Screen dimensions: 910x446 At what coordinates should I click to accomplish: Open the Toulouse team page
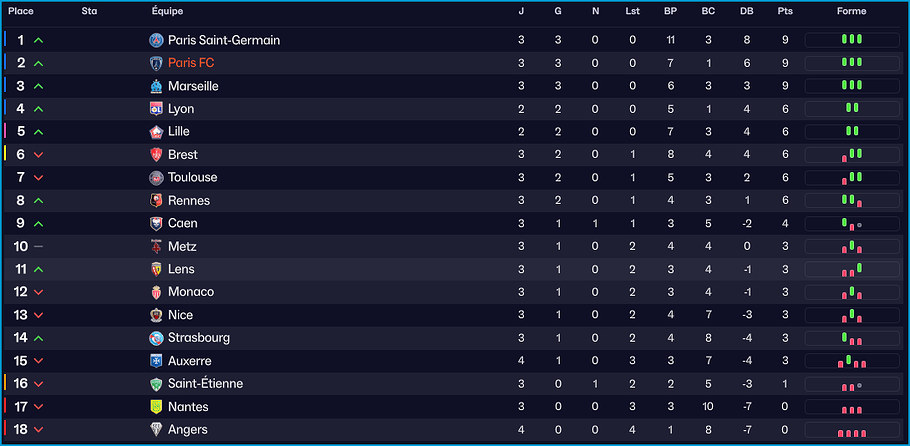click(x=192, y=178)
